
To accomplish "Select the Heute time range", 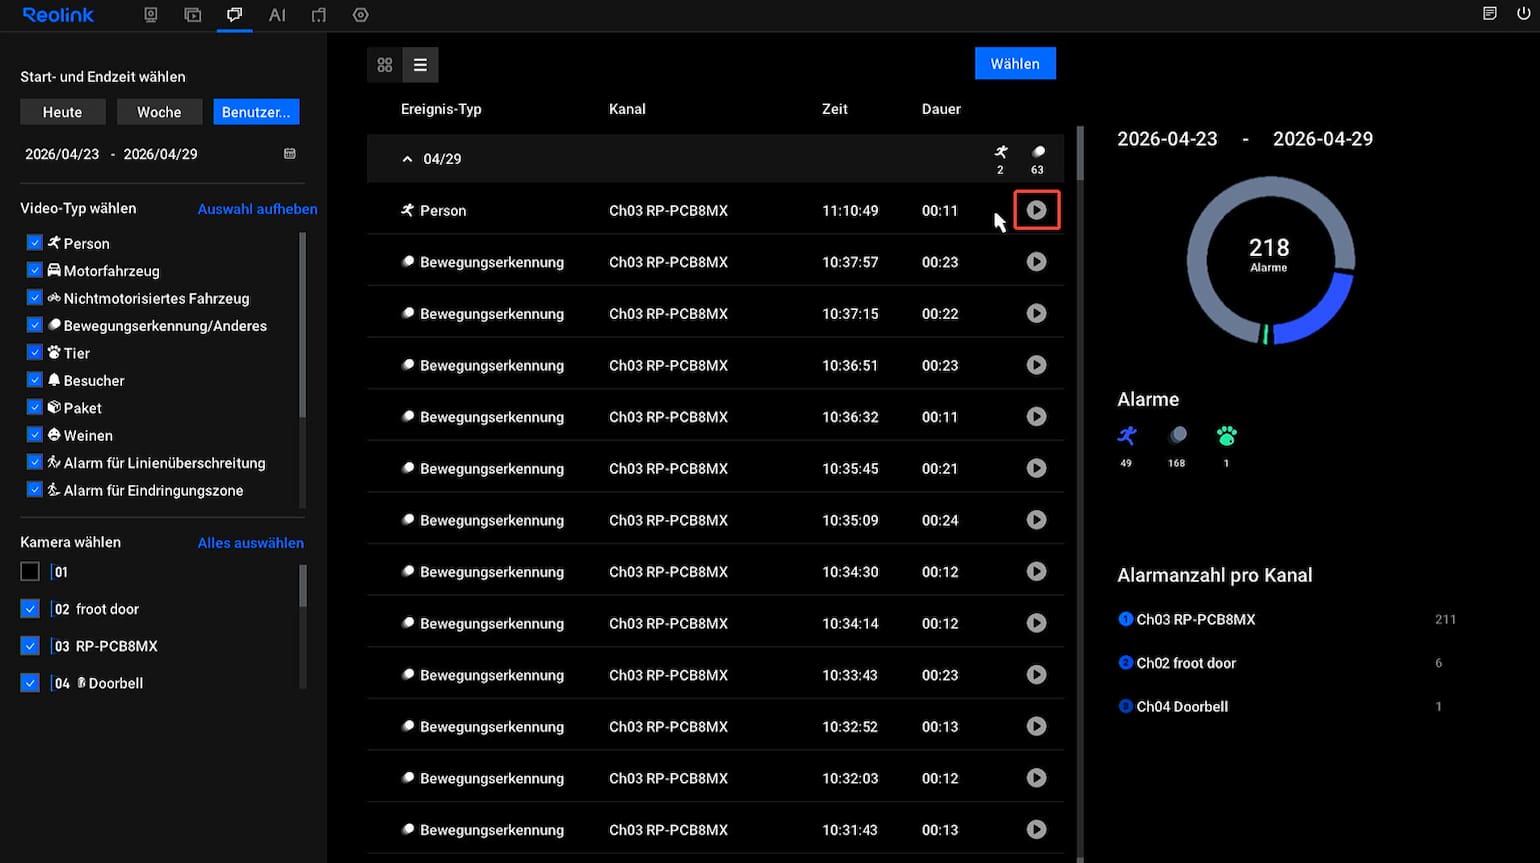I will [62, 112].
